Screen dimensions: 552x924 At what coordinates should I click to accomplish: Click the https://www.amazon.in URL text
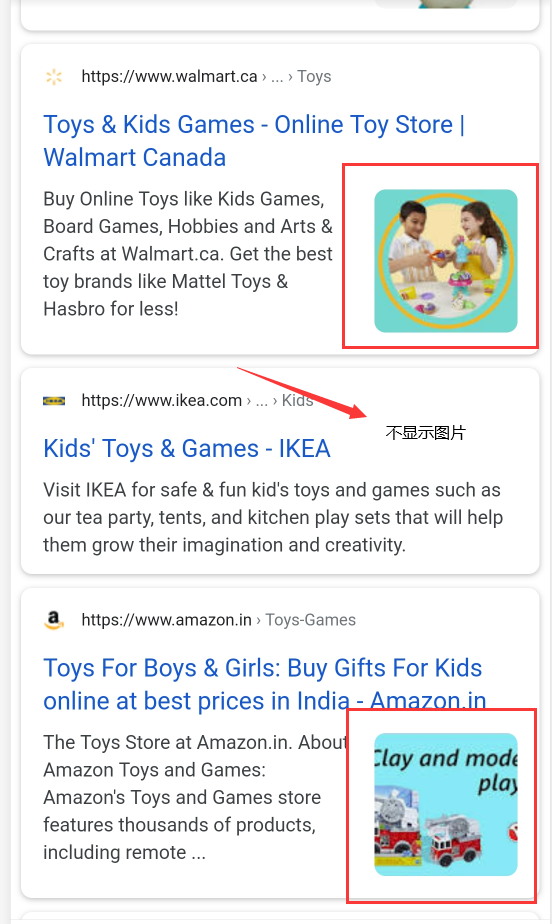pos(166,620)
